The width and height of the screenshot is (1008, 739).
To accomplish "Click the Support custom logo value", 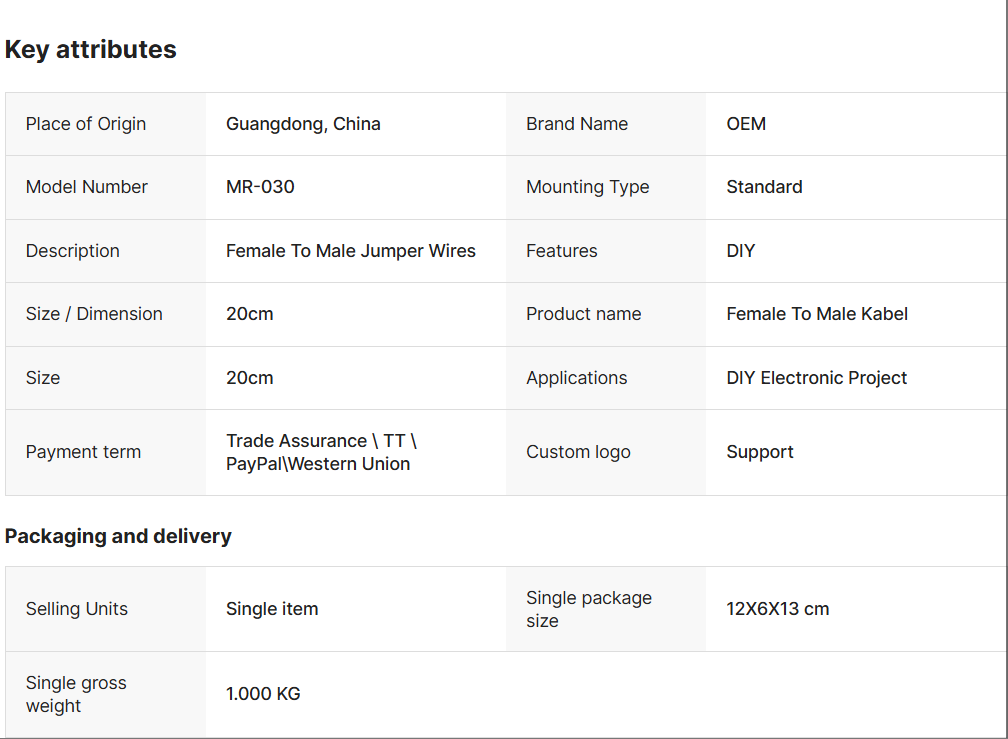I will coord(760,452).
